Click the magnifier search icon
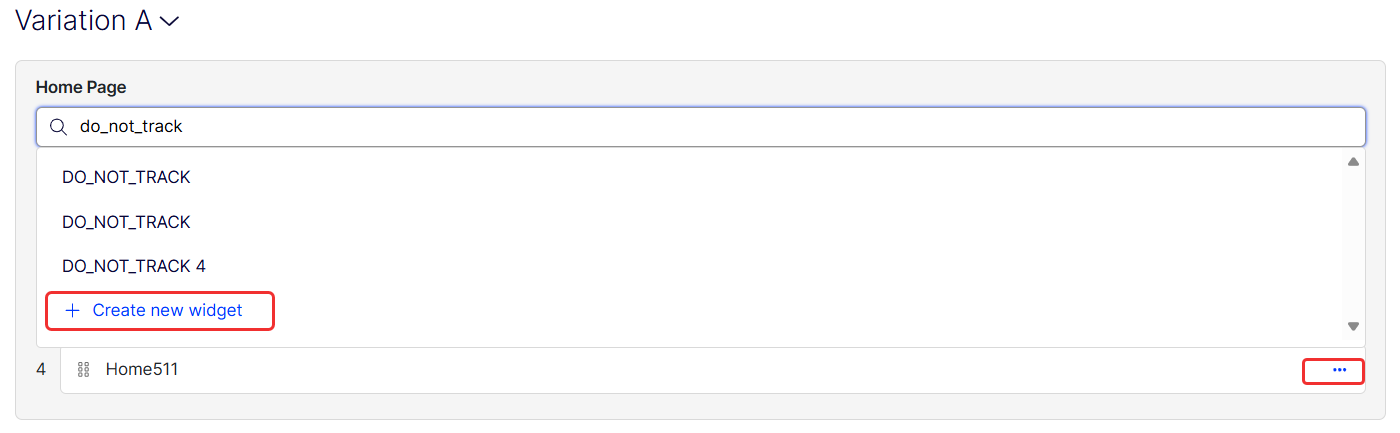This screenshot has width=1400, height=433. (x=58, y=127)
